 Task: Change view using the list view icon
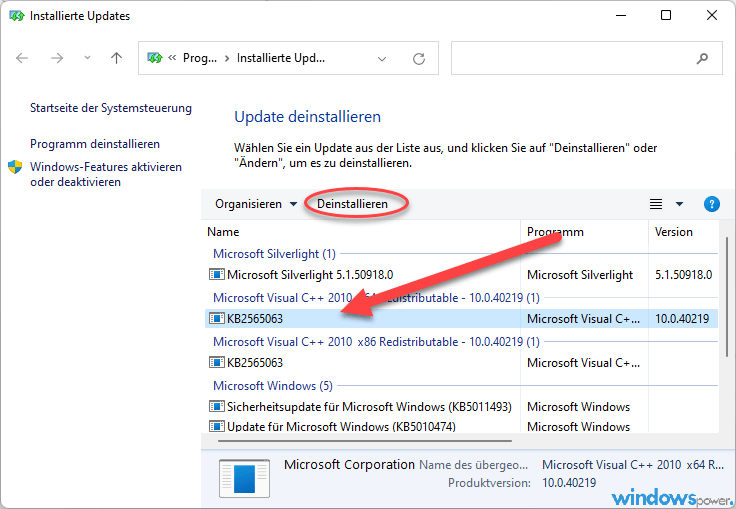(656, 204)
